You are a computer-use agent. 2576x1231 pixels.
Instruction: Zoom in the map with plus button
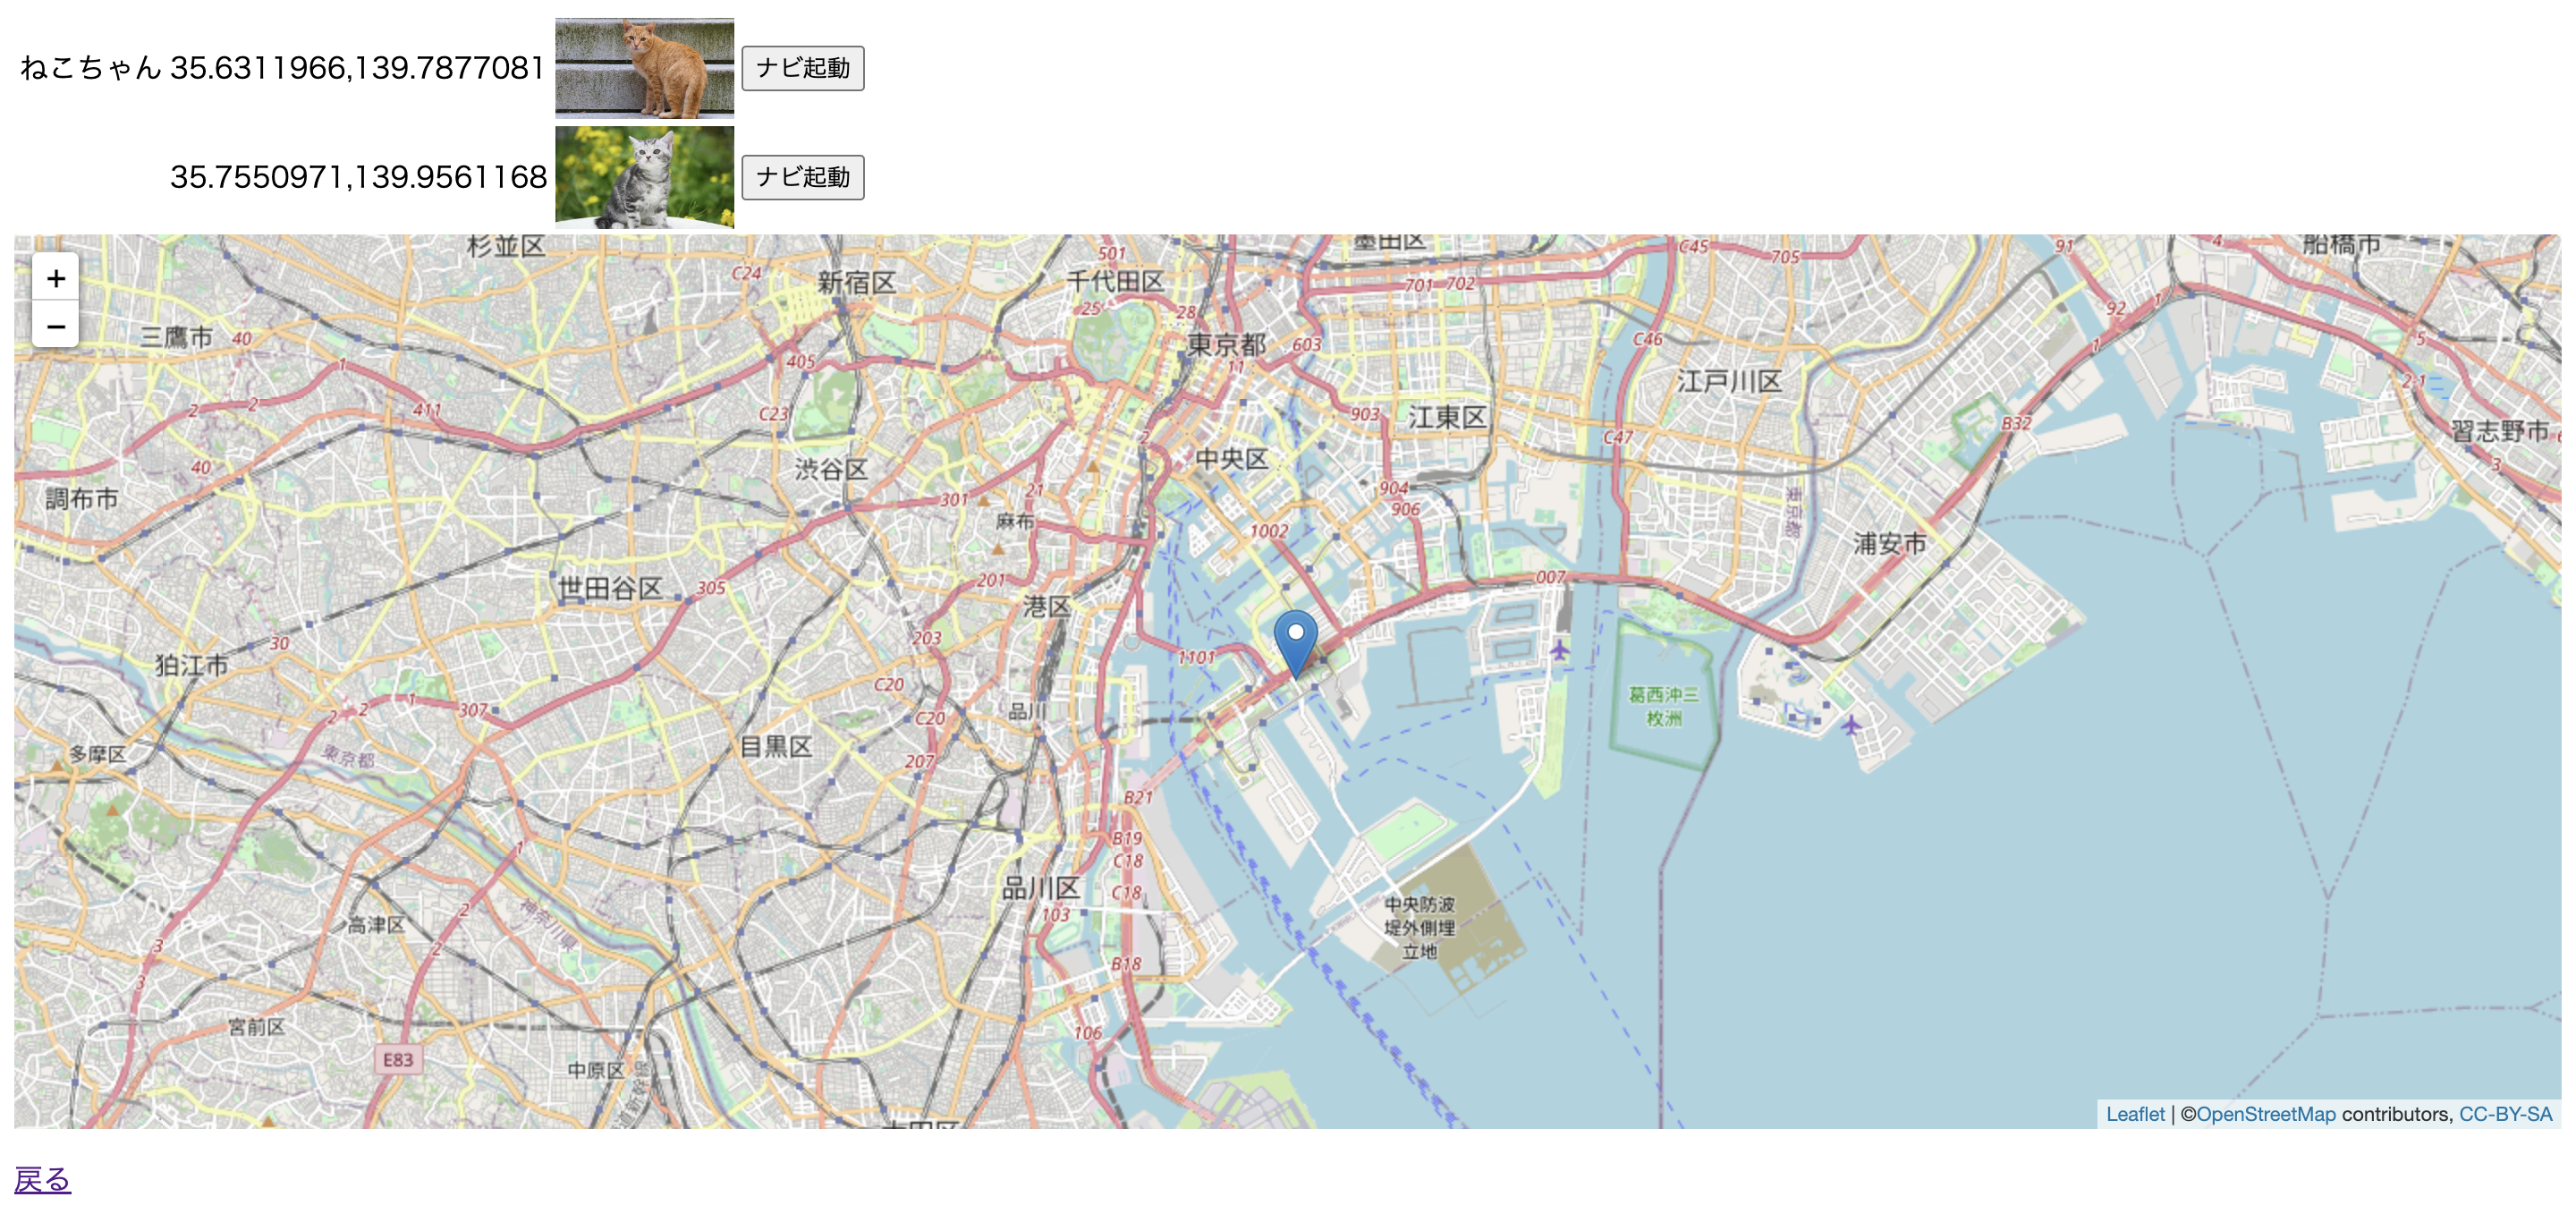(56, 278)
